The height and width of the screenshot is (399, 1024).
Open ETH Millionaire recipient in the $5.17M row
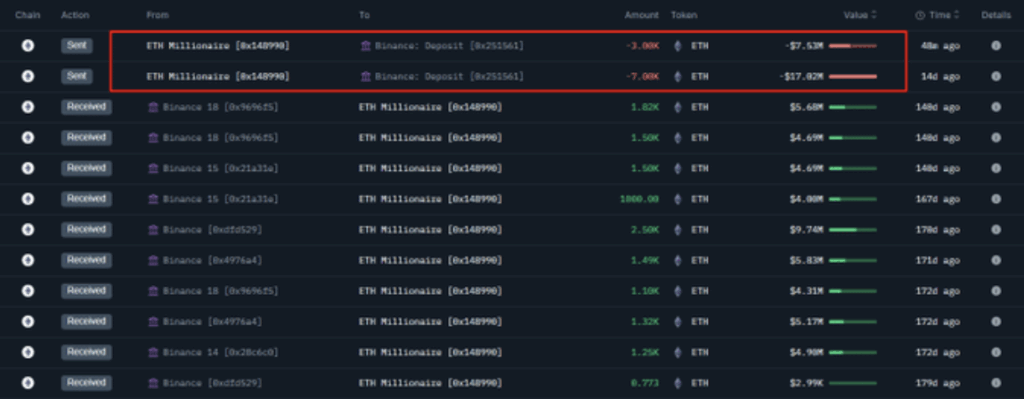tap(430, 322)
